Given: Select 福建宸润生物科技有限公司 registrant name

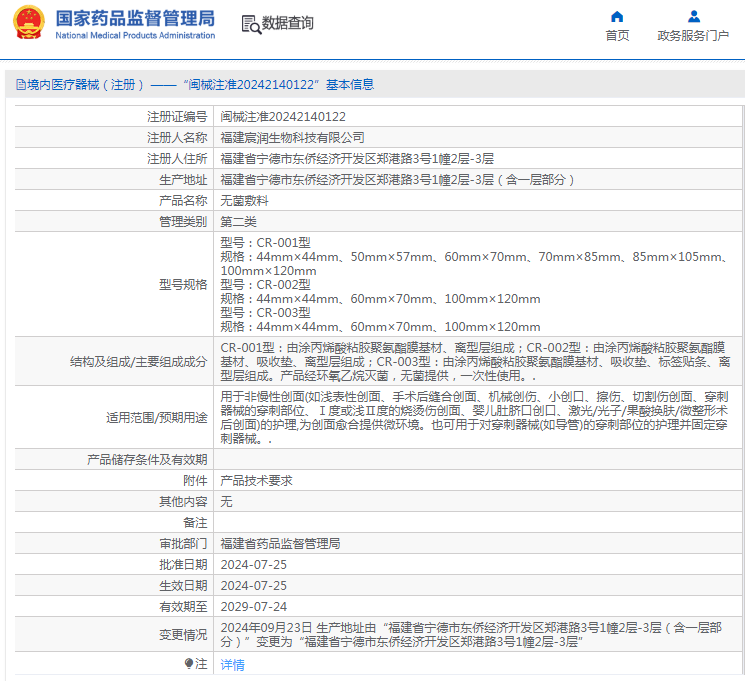Looking at the screenshot, I should tap(292, 137).
